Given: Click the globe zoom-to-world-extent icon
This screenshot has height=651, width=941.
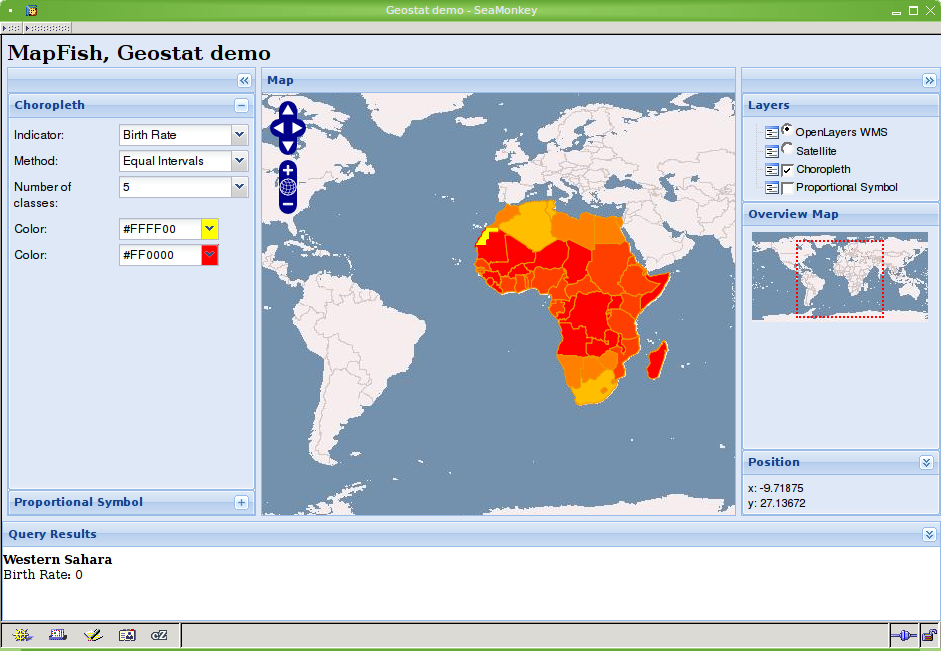Looking at the screenshot, I should (288, 187).
